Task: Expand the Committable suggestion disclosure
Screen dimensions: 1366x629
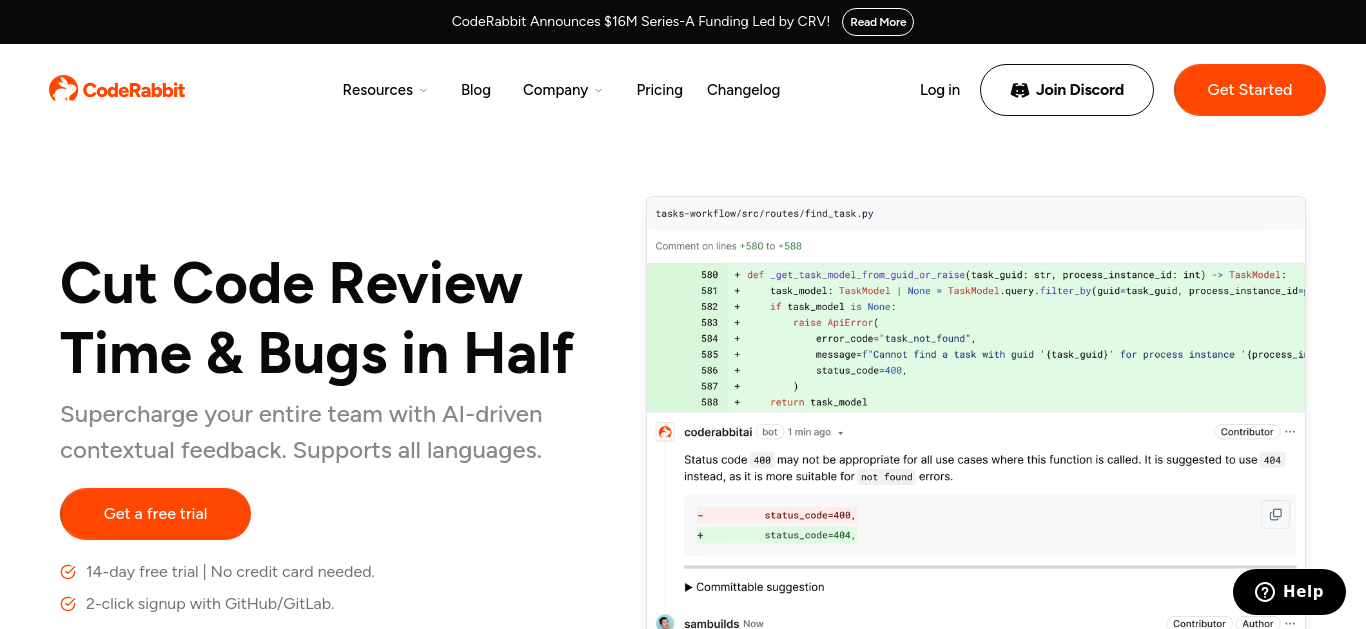Action: (x=755, y=587)
